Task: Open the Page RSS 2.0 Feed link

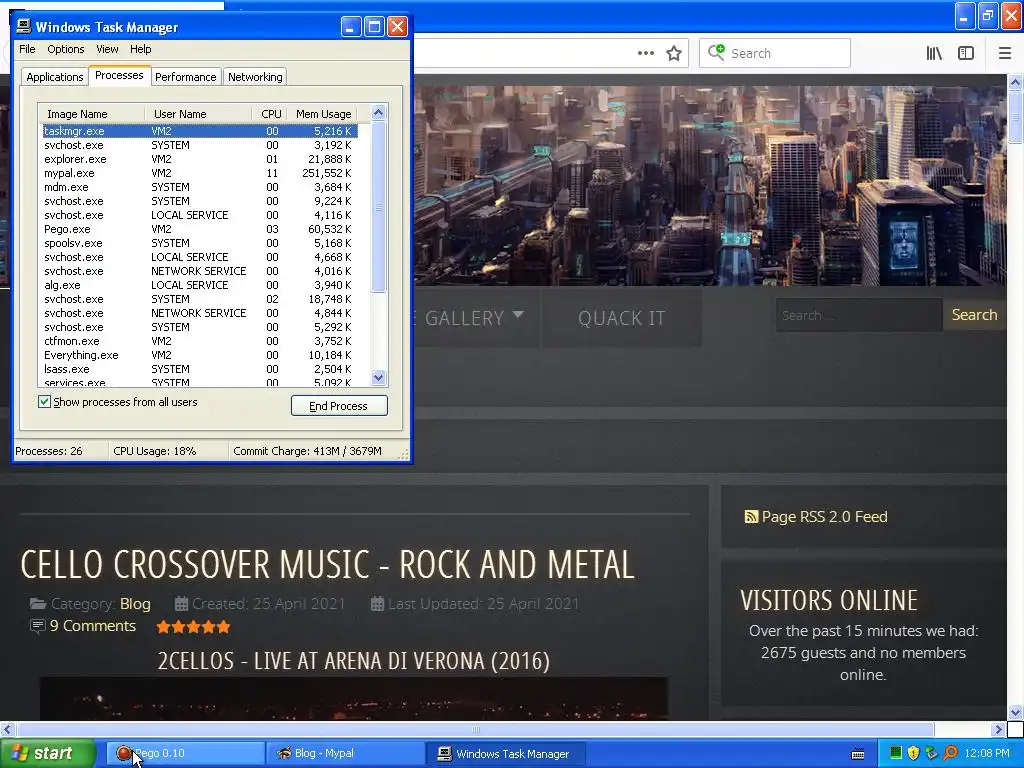Action: 824,517
